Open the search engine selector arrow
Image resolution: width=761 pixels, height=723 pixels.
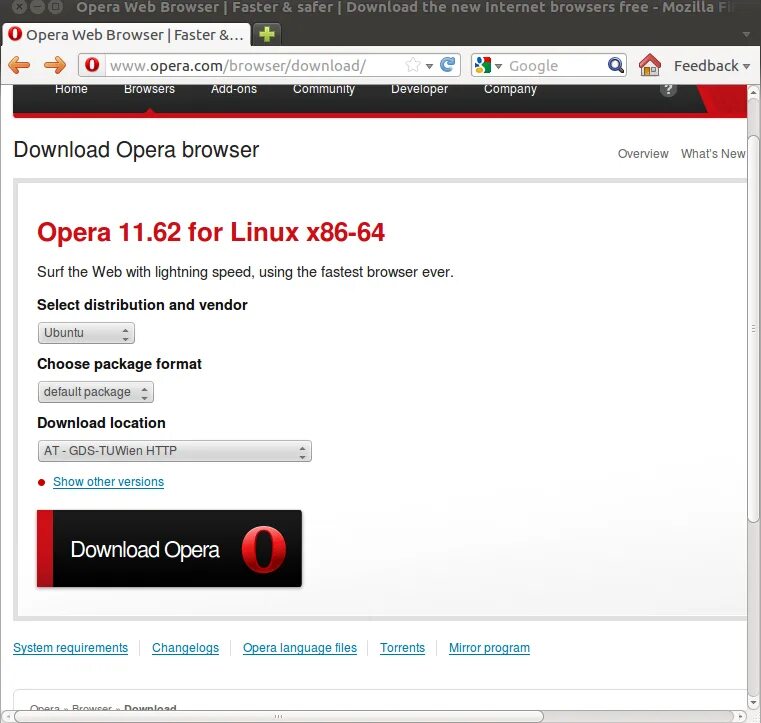(498, 66)
